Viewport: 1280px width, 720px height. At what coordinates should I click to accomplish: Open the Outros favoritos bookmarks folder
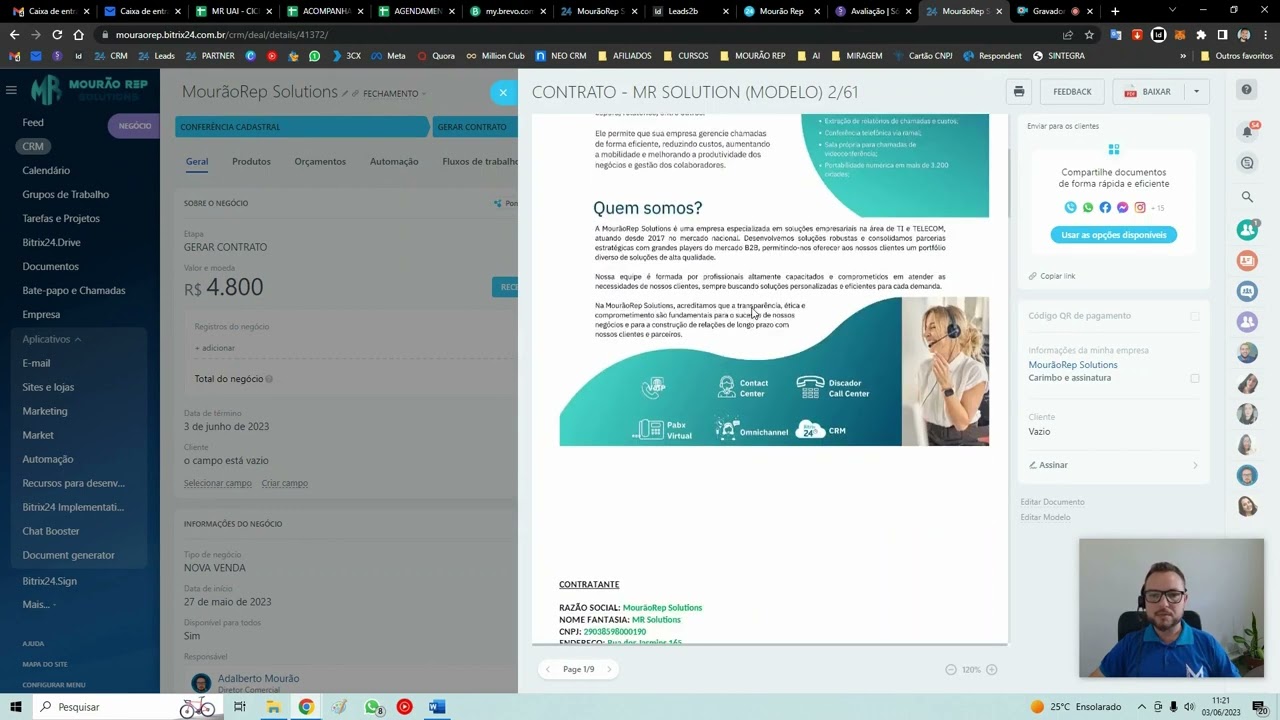(x=1236, y=56)
